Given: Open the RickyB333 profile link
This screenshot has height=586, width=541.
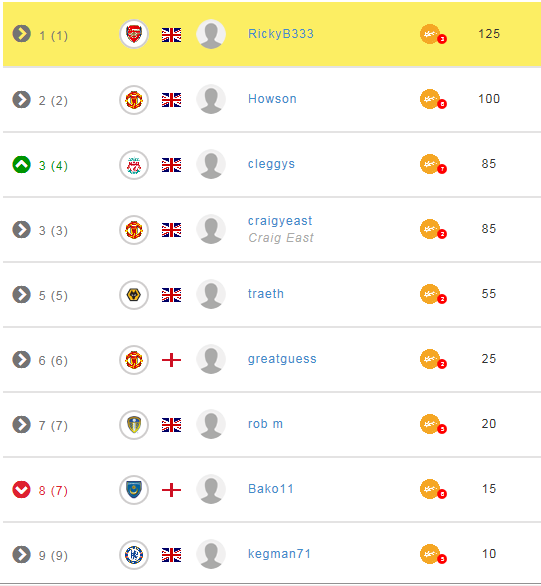Looking at the screenshot, I should coord(281,34).
